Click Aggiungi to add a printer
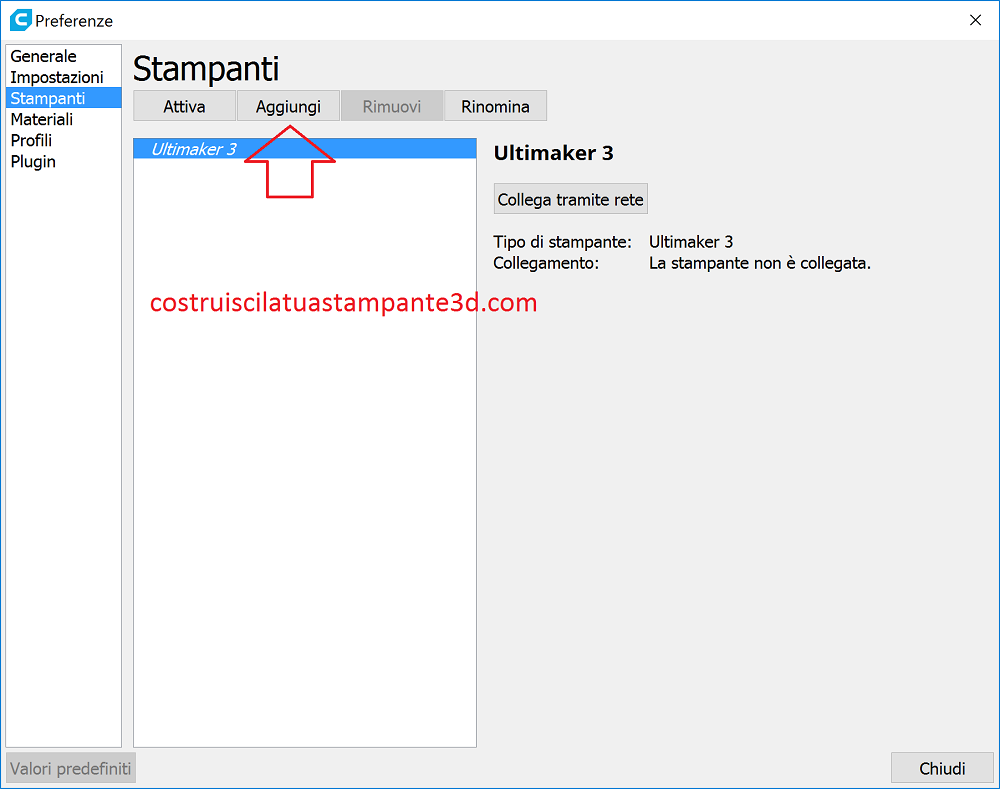 (x=288, y=106)
